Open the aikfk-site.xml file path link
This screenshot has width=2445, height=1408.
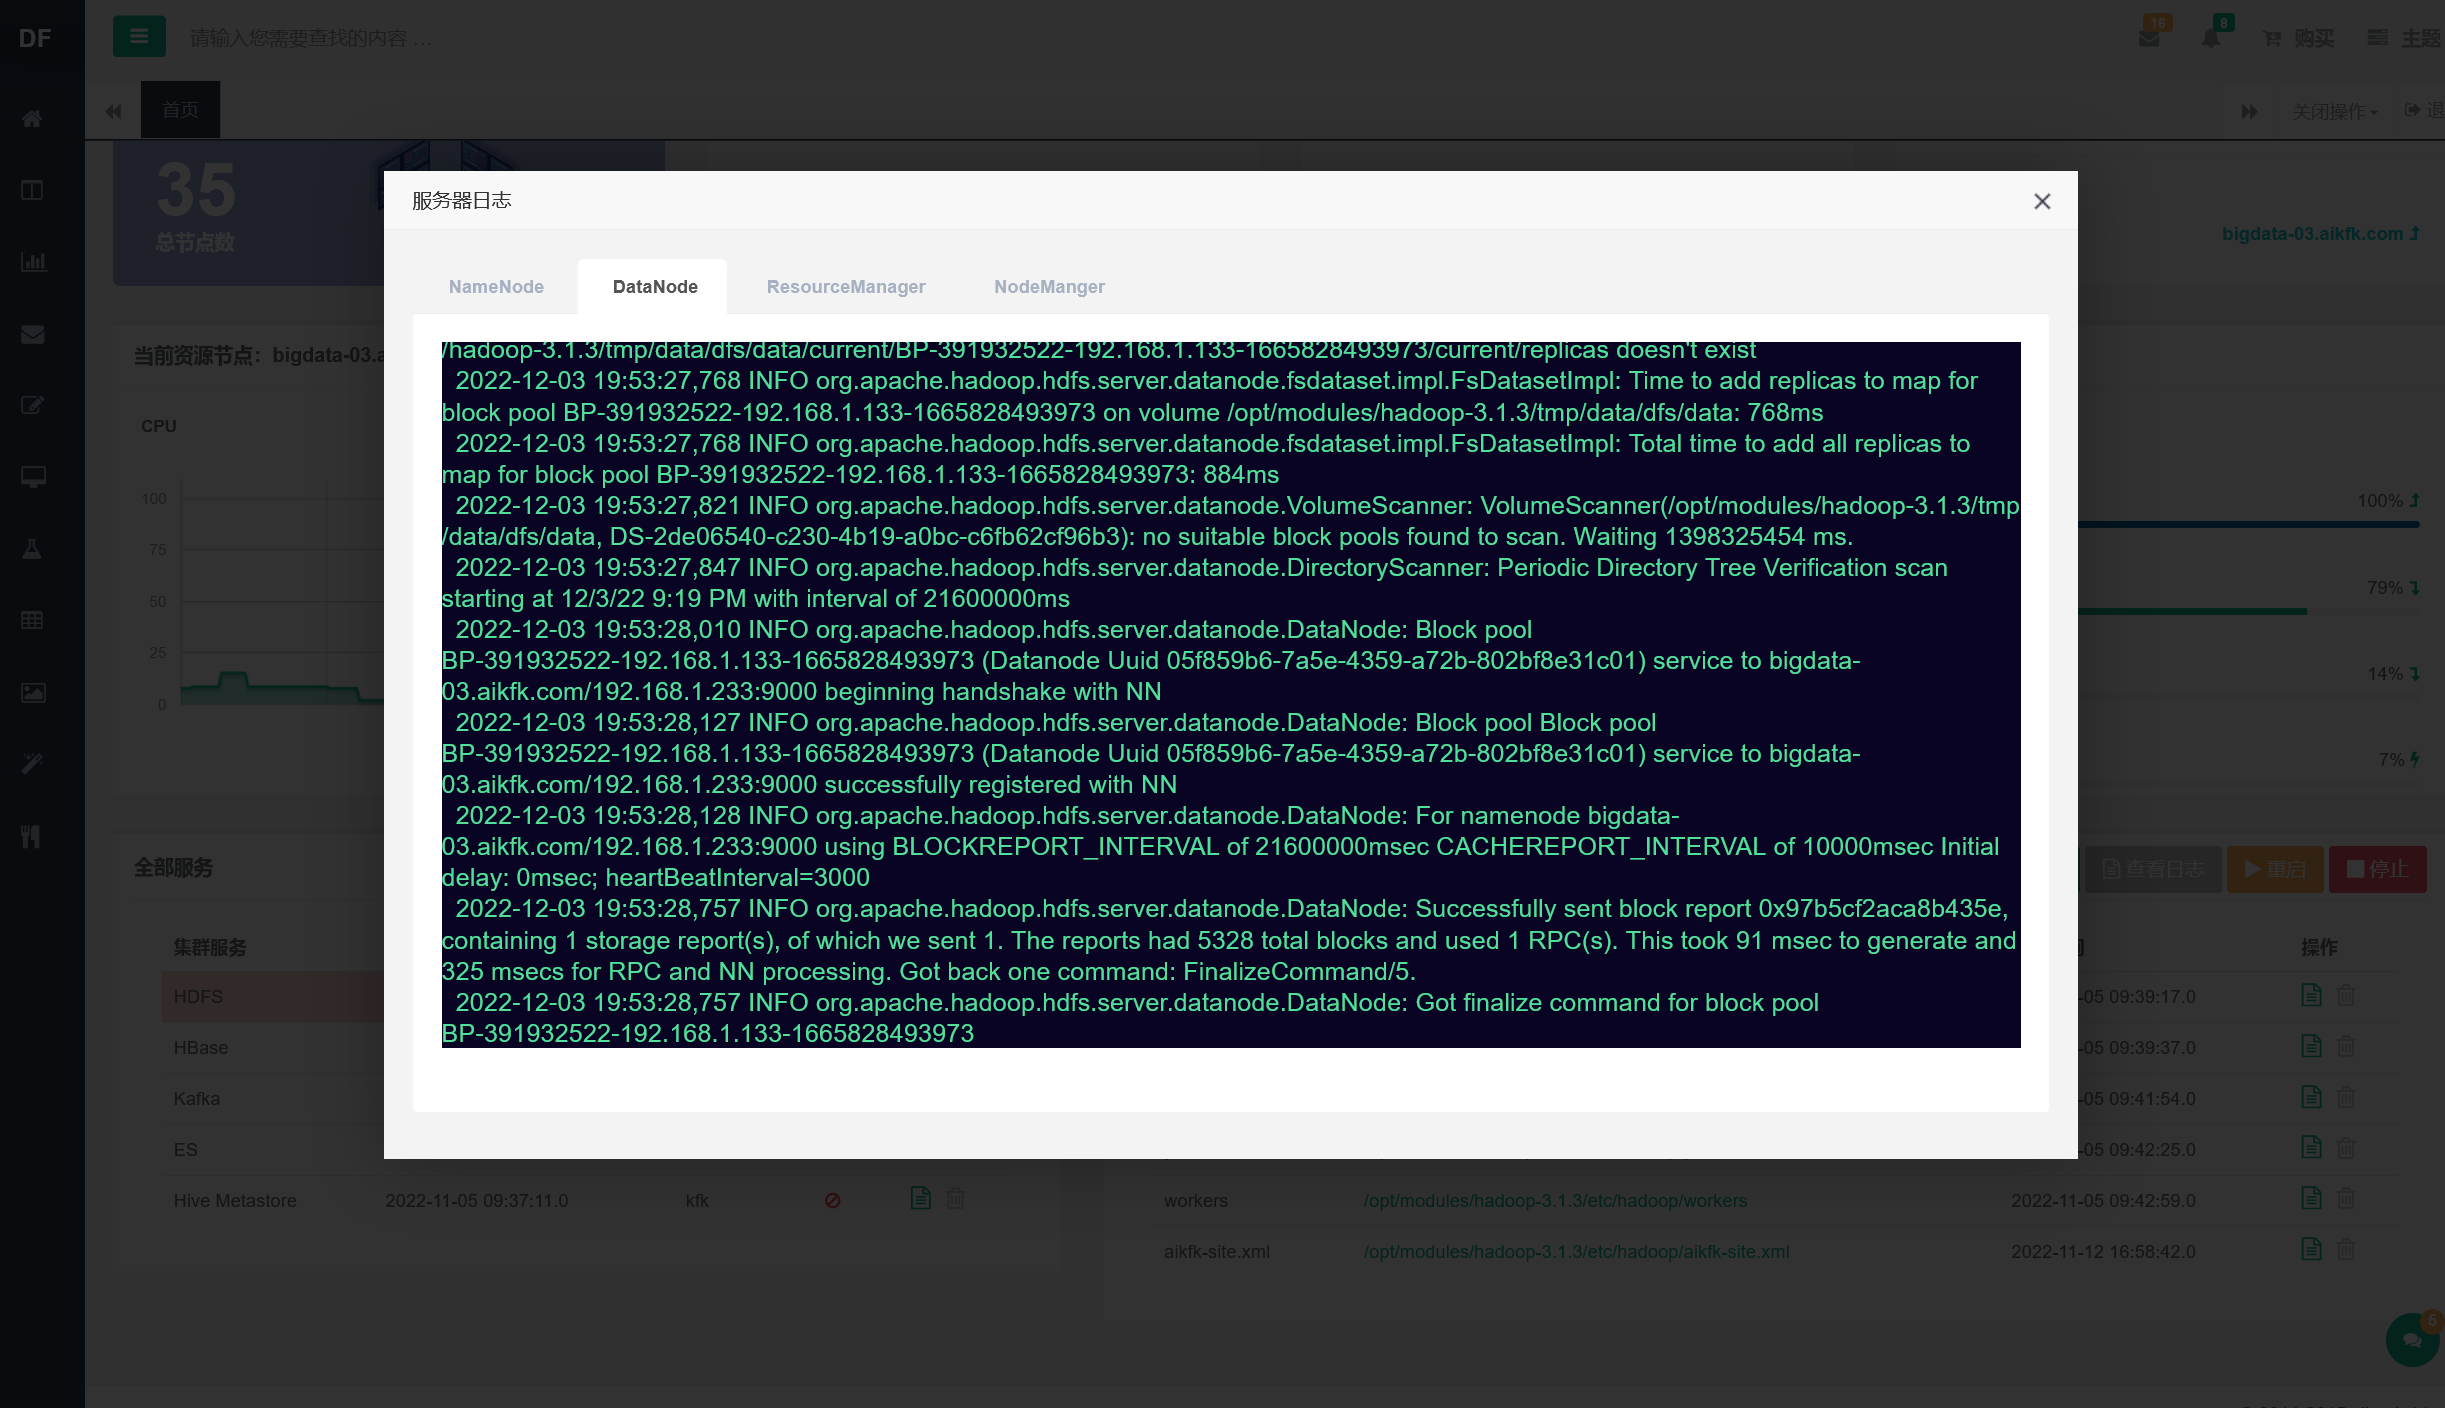click(1576, 1251)
